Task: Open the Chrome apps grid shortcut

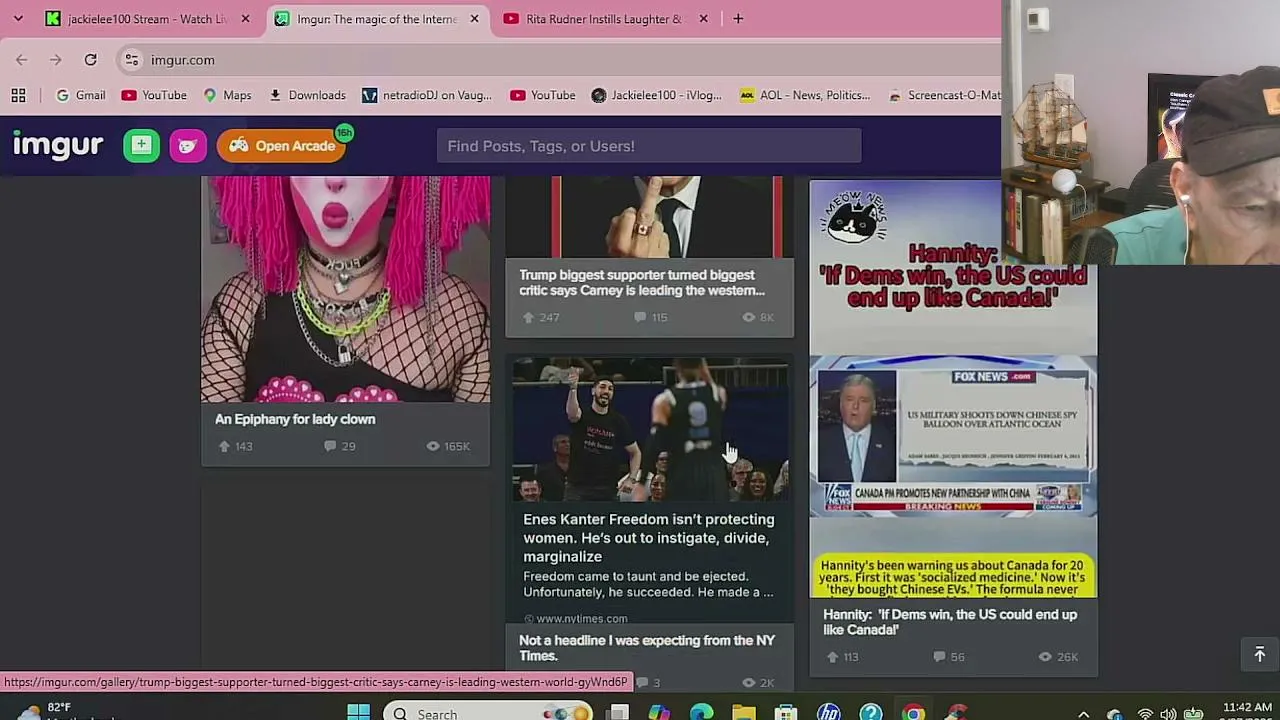Action: click(18, 95)
